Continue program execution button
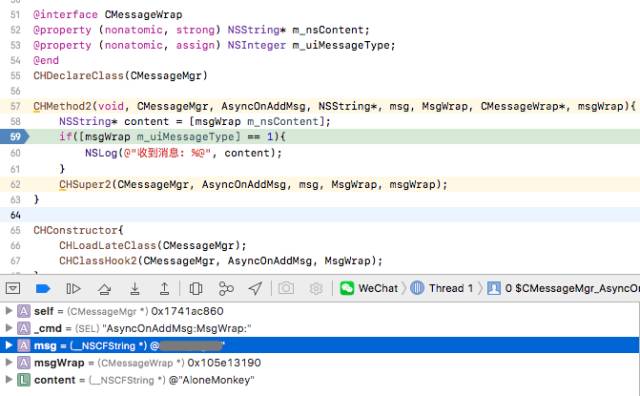 73,289
